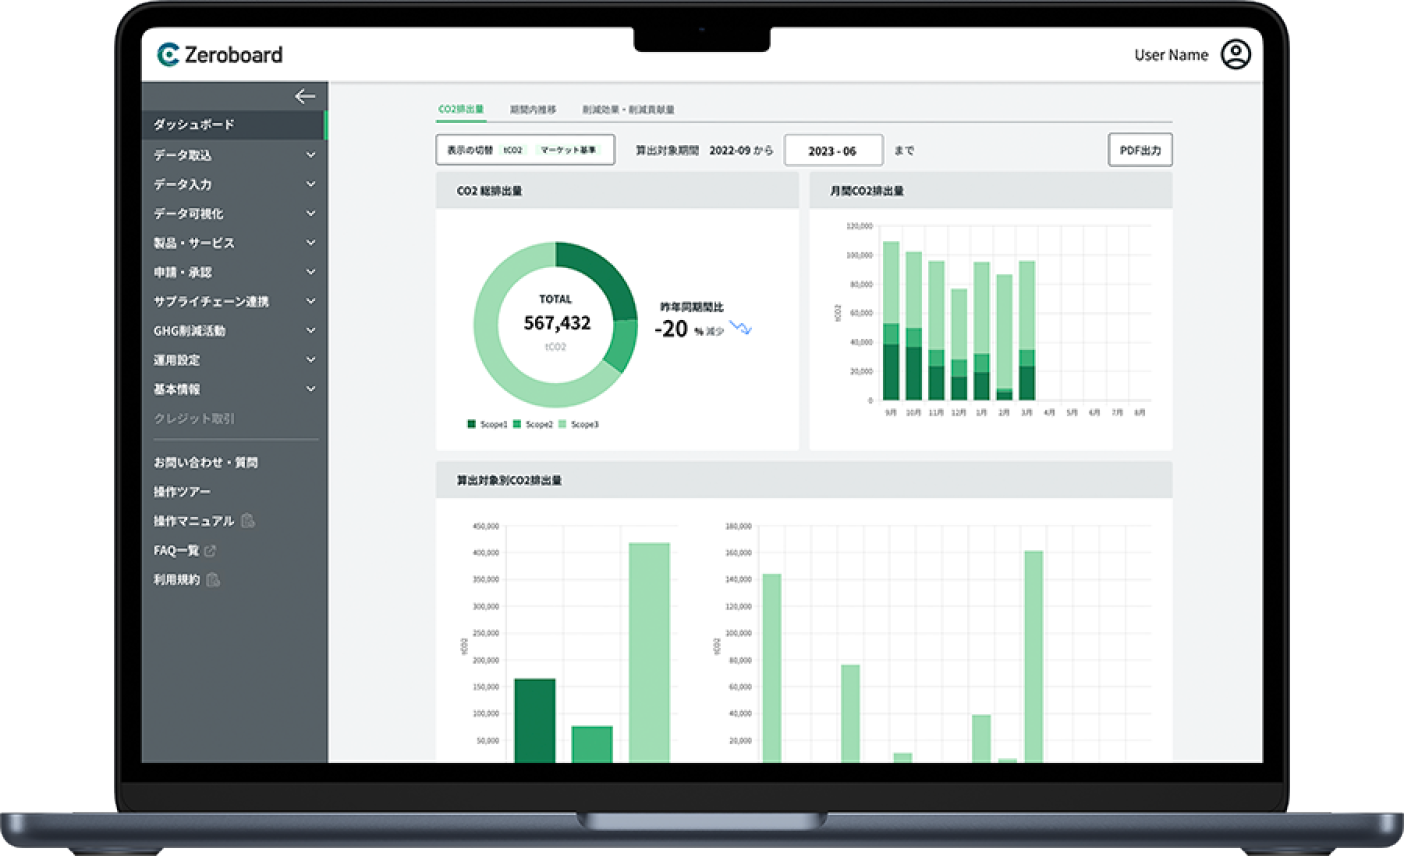Image resolution: width=1404 pixels, height=856 pixels.
Task: Click the 表示の切替 button
Action: 525,150
